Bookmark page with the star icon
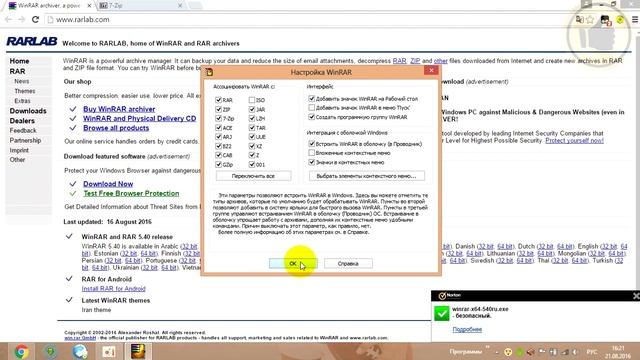The image size is (640, 360). coord(590,20)
